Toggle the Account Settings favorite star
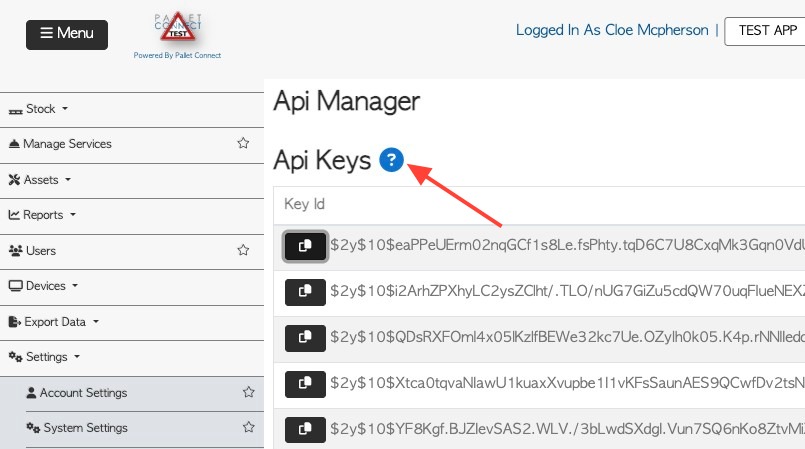805x449 pixels. [248, 393]
